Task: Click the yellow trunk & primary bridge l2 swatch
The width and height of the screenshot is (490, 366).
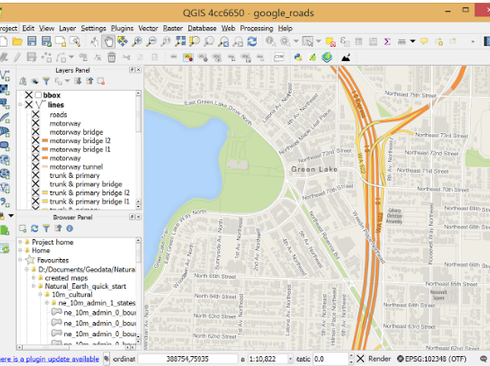Action: (x=45, y=193)
